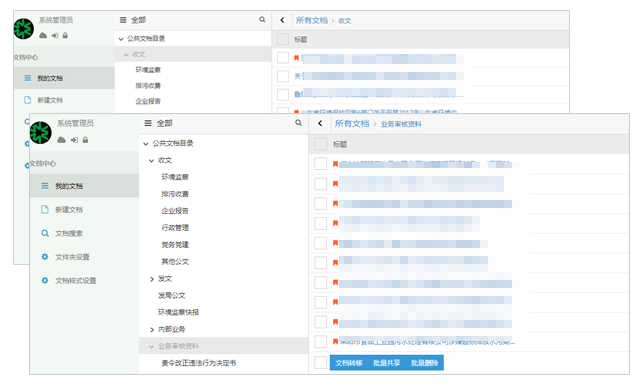This screenshot has height=388, width=640.
Task: Select the 环境监察 folder in the back window
Action: point(148,70)
